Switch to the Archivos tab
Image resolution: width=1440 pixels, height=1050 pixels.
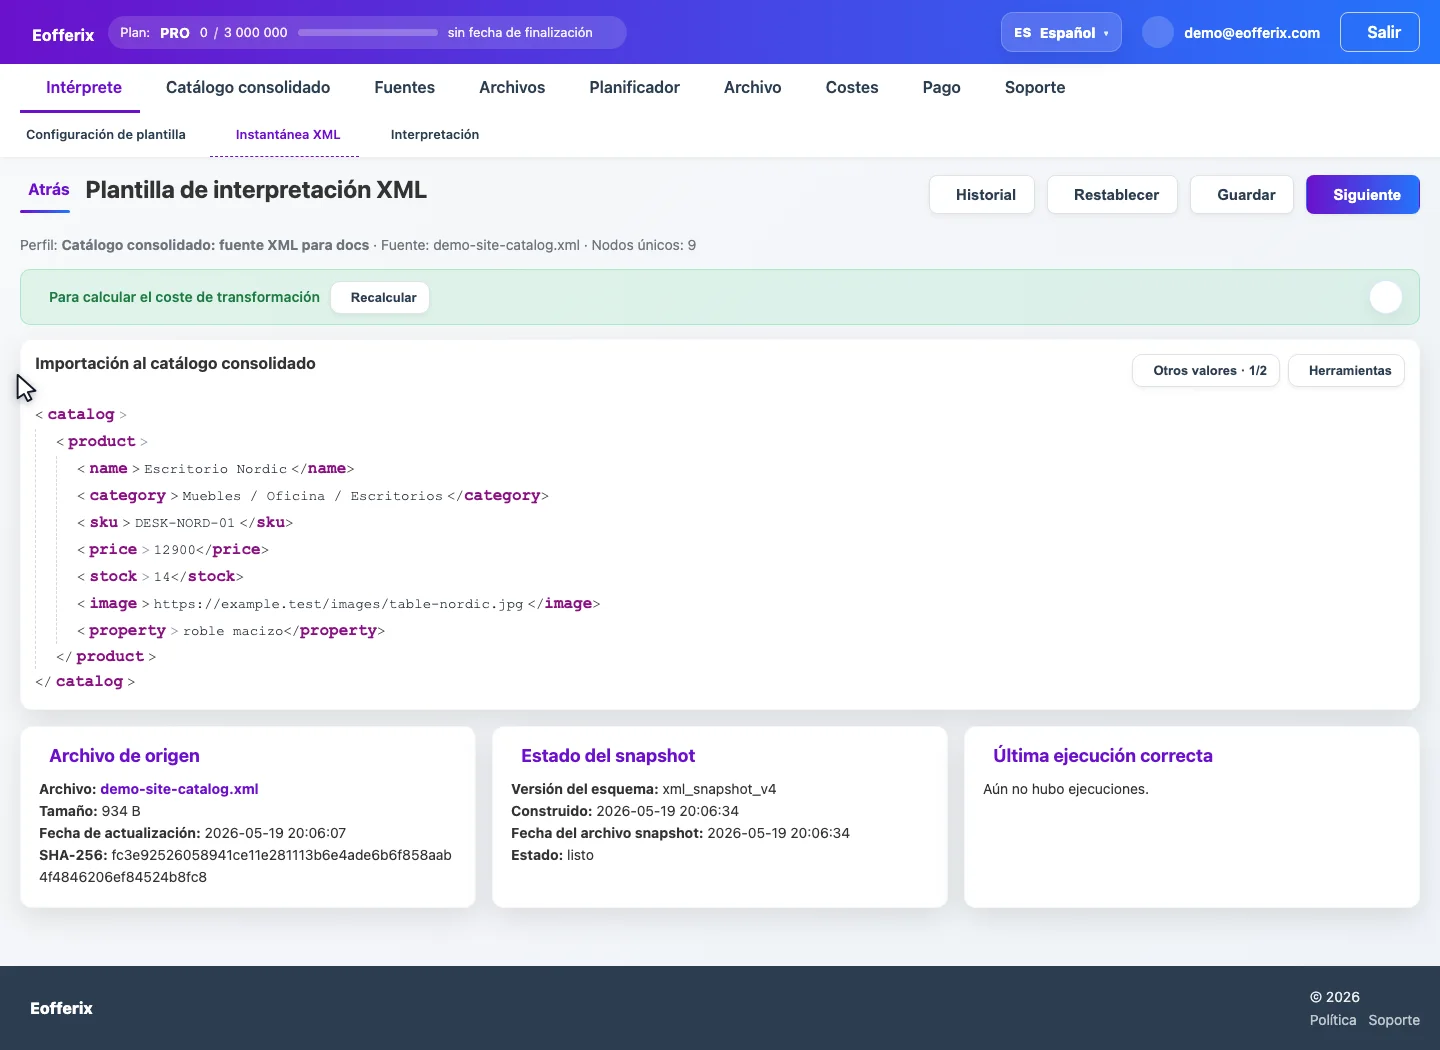tap(512, 87)
